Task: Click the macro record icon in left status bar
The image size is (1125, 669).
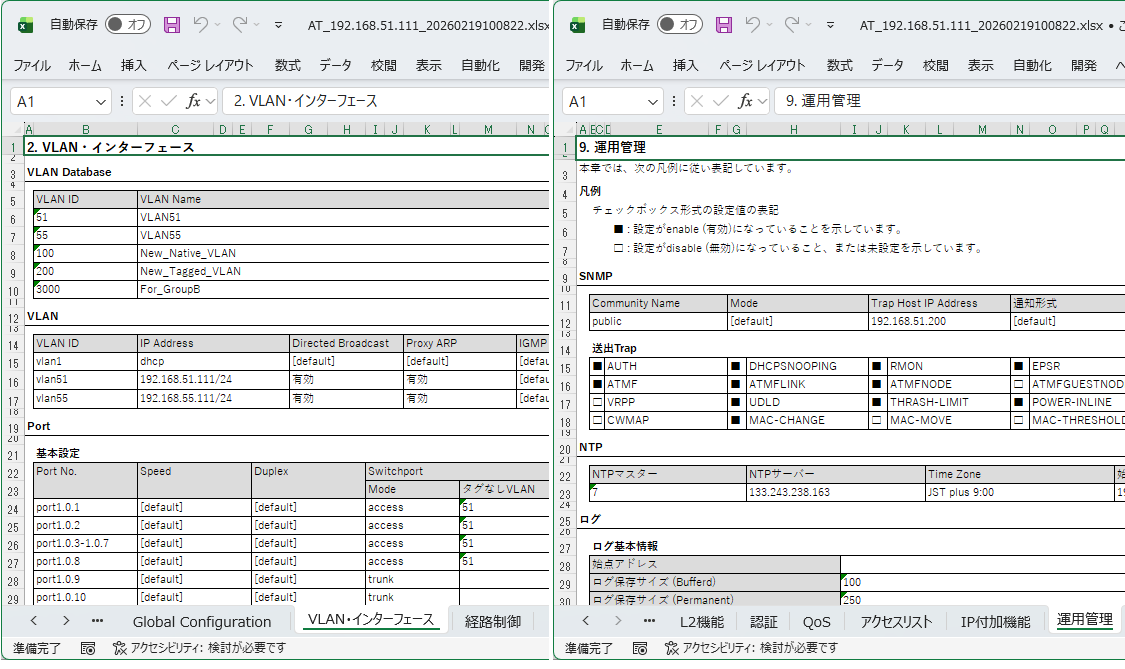Action: [x=88, y=648]
